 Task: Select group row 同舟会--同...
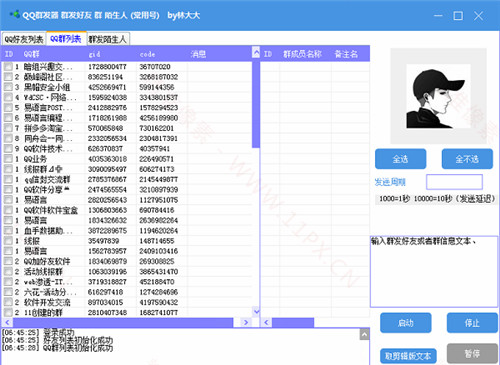click(x=127, y=138)
